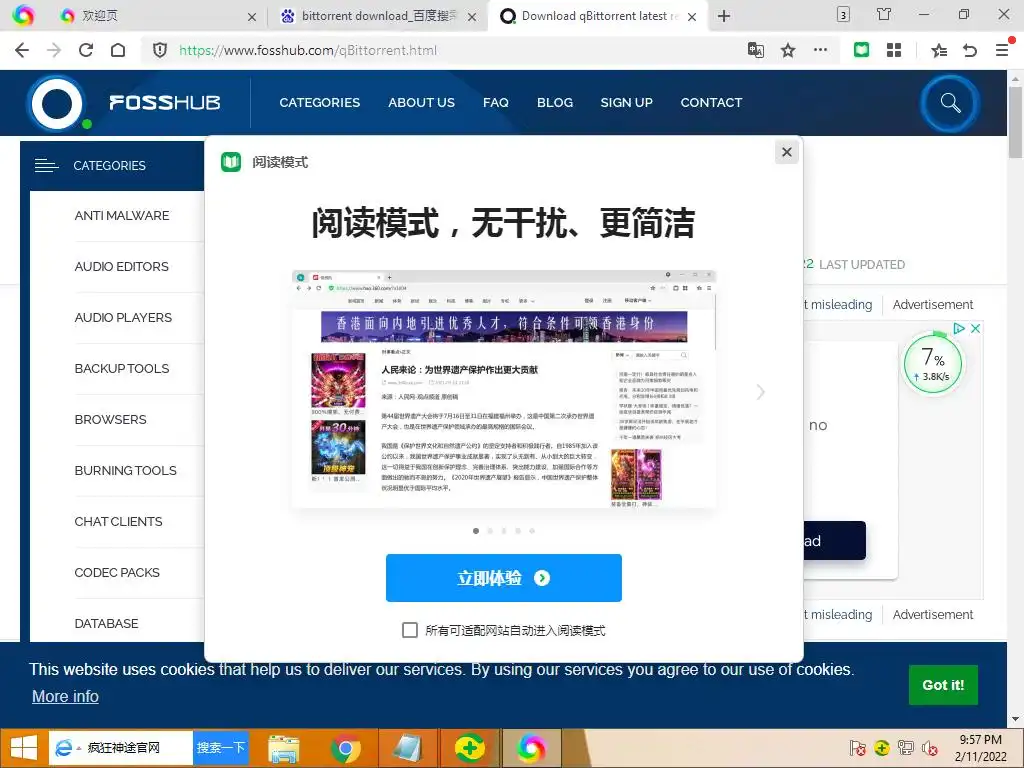Close the Download qBittorrent tab
This screenshot has width=1024, height=768.
click(x=692, y=17)
